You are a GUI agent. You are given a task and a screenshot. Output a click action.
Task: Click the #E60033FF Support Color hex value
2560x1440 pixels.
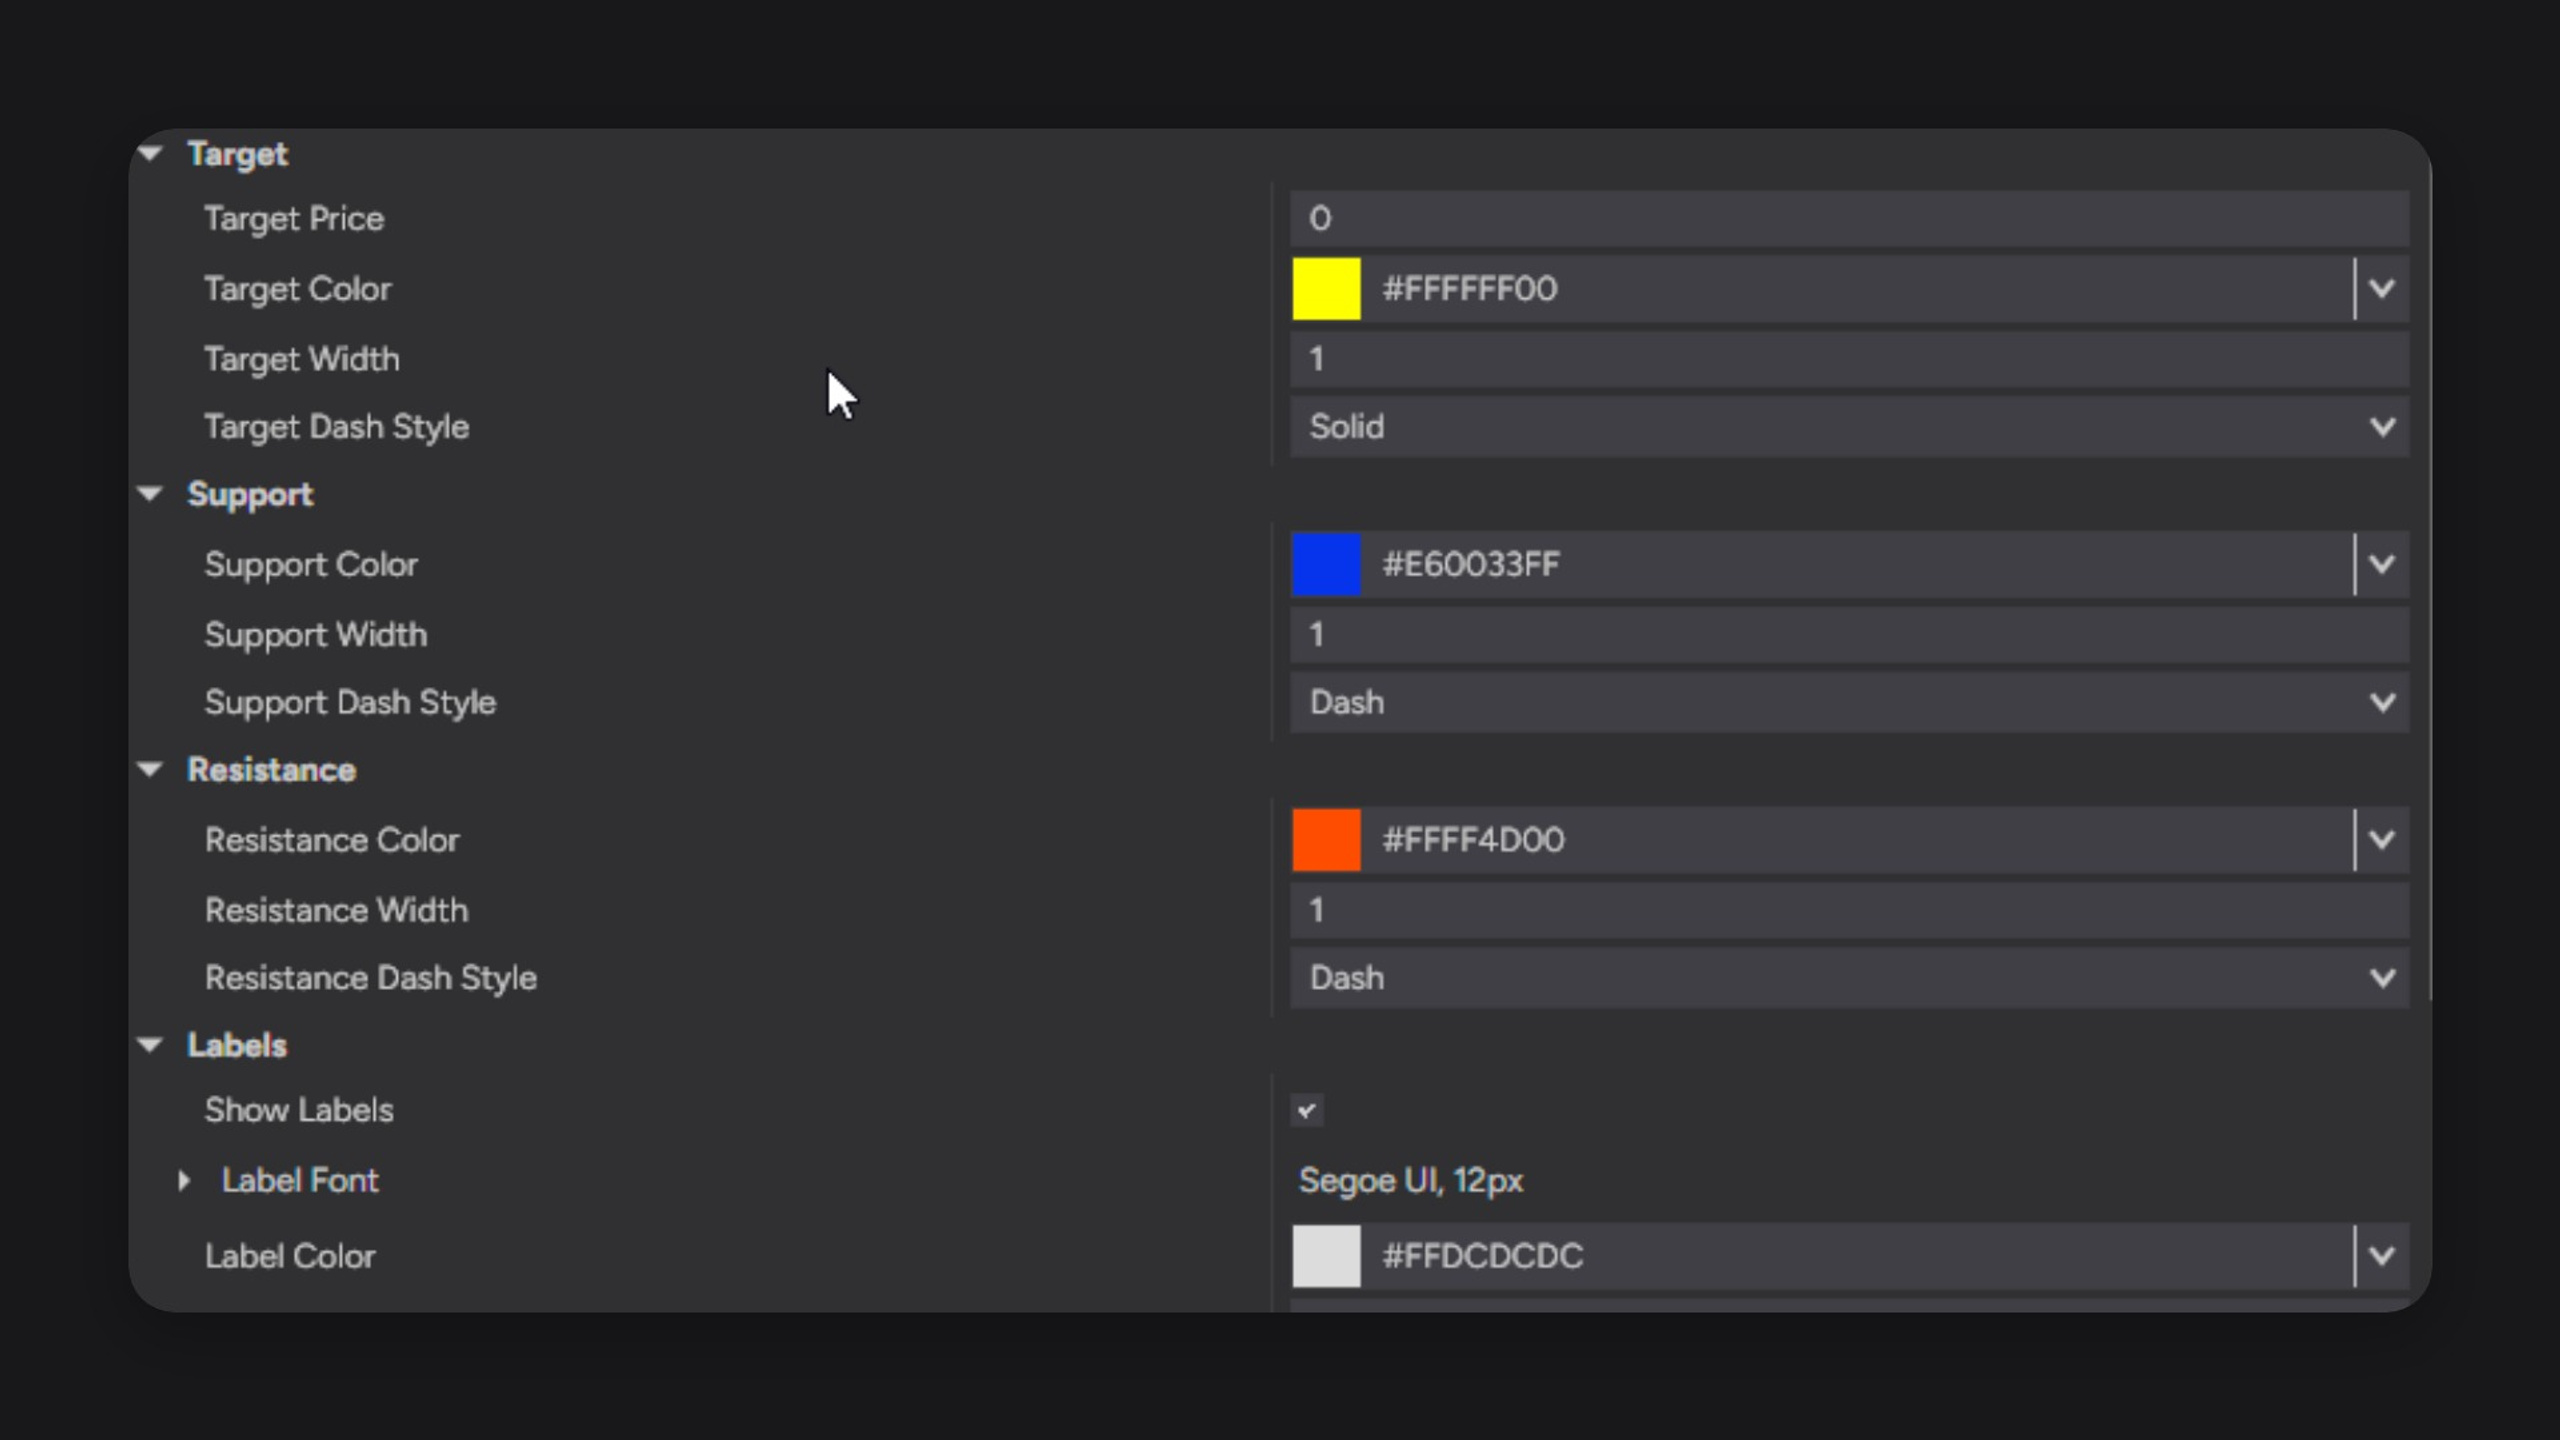point(1470,565)
